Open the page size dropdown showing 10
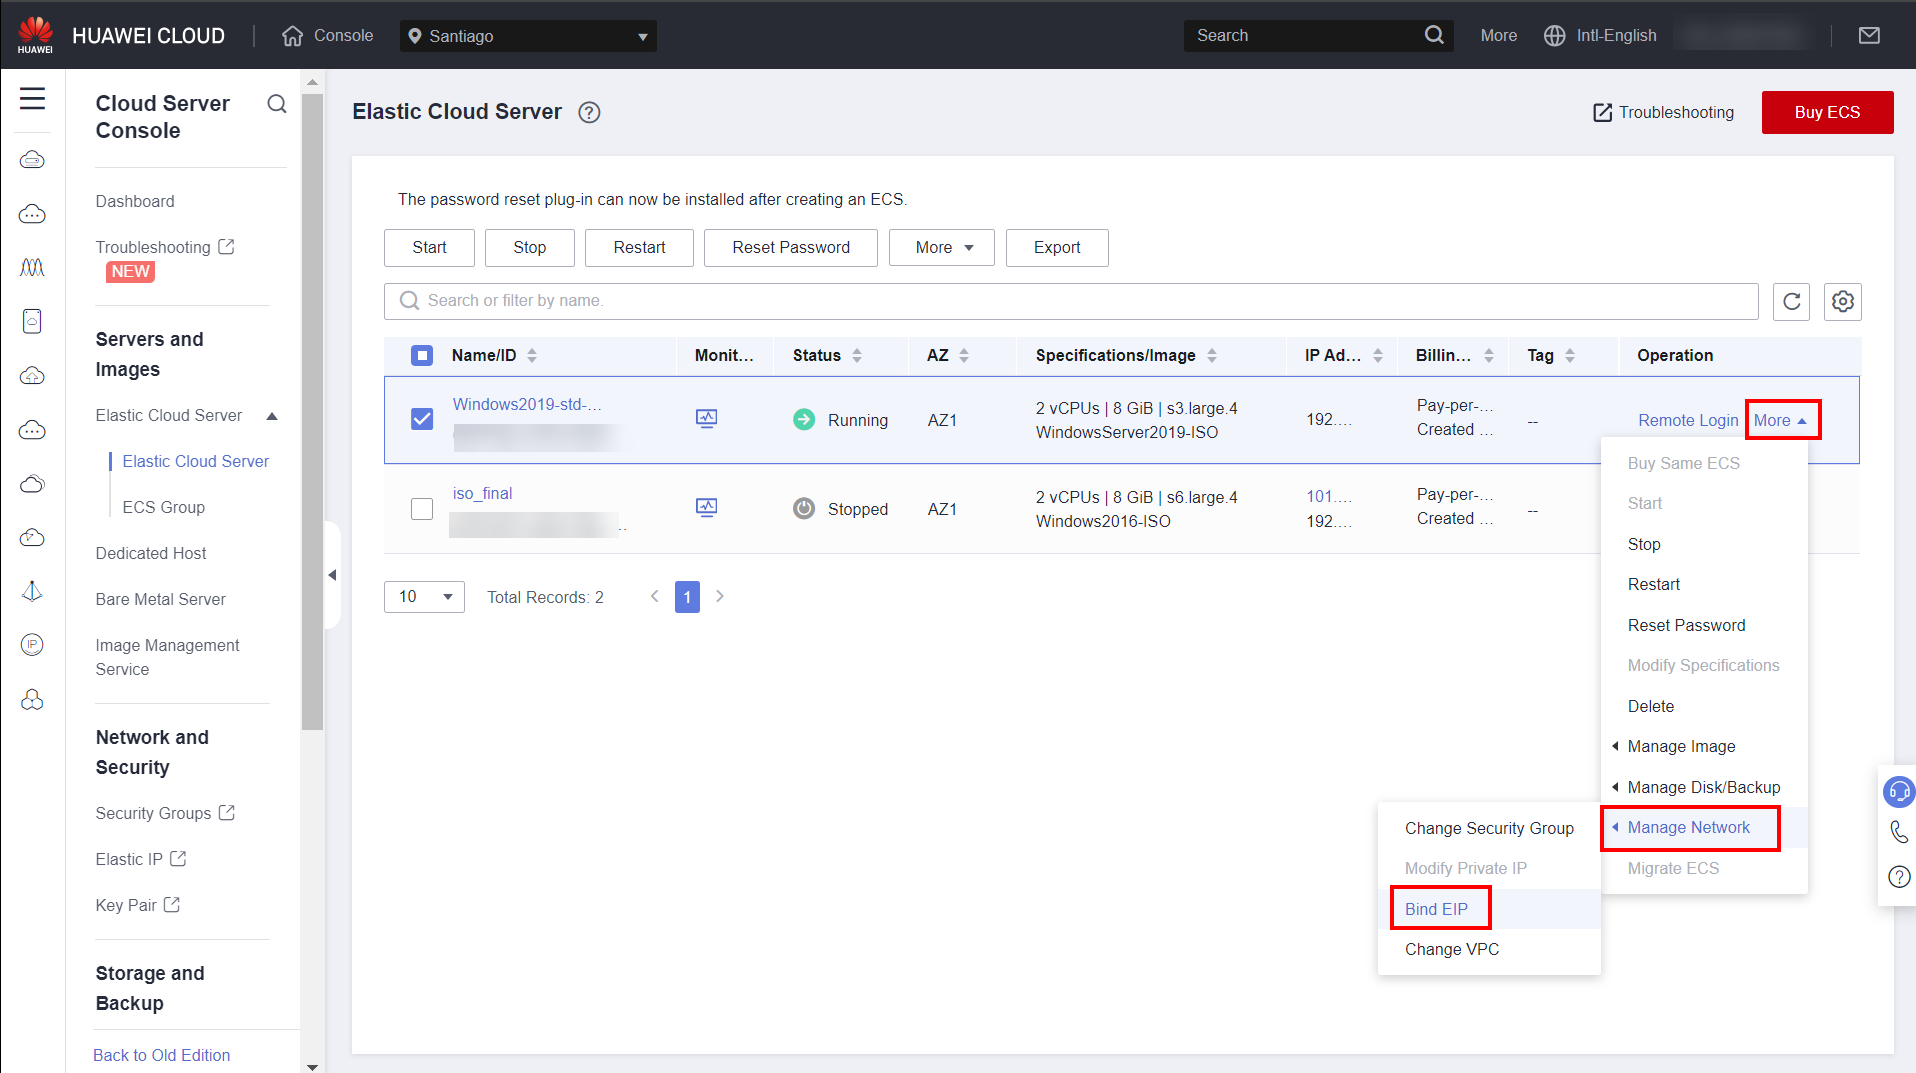 click(424, 597)
